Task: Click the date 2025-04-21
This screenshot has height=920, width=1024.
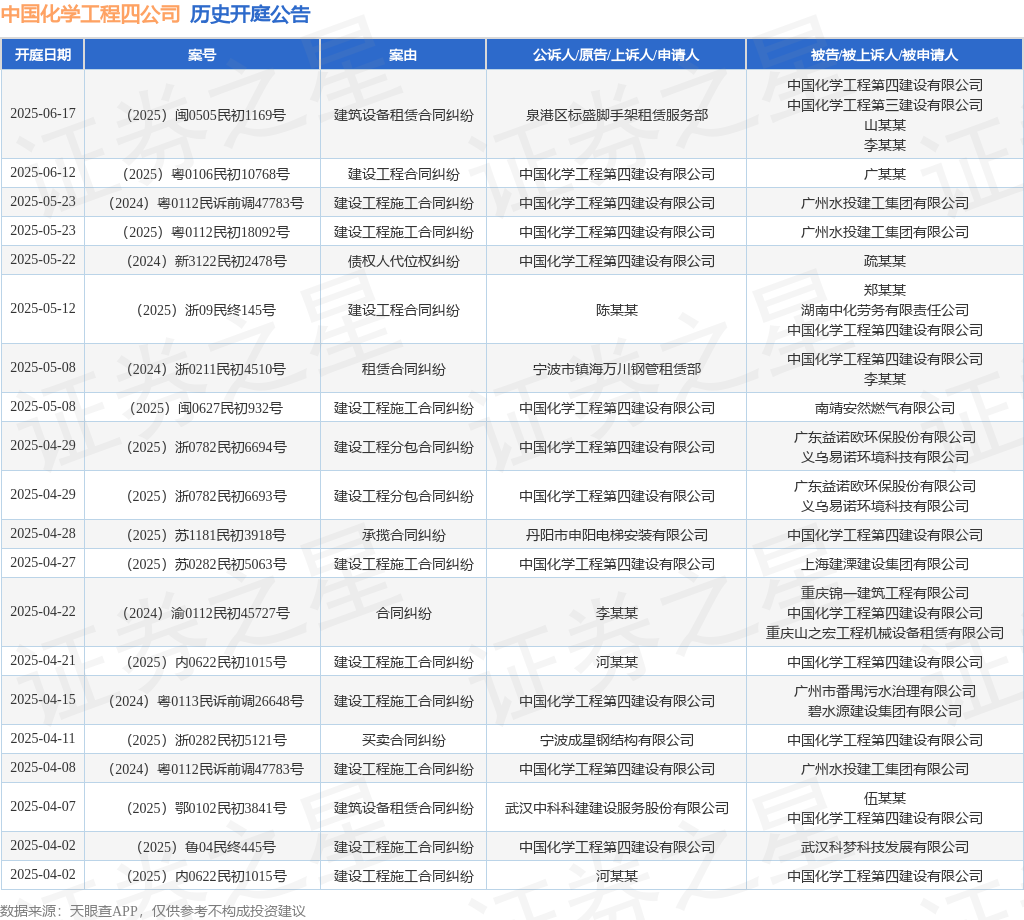Action: (x=43, y=661)
